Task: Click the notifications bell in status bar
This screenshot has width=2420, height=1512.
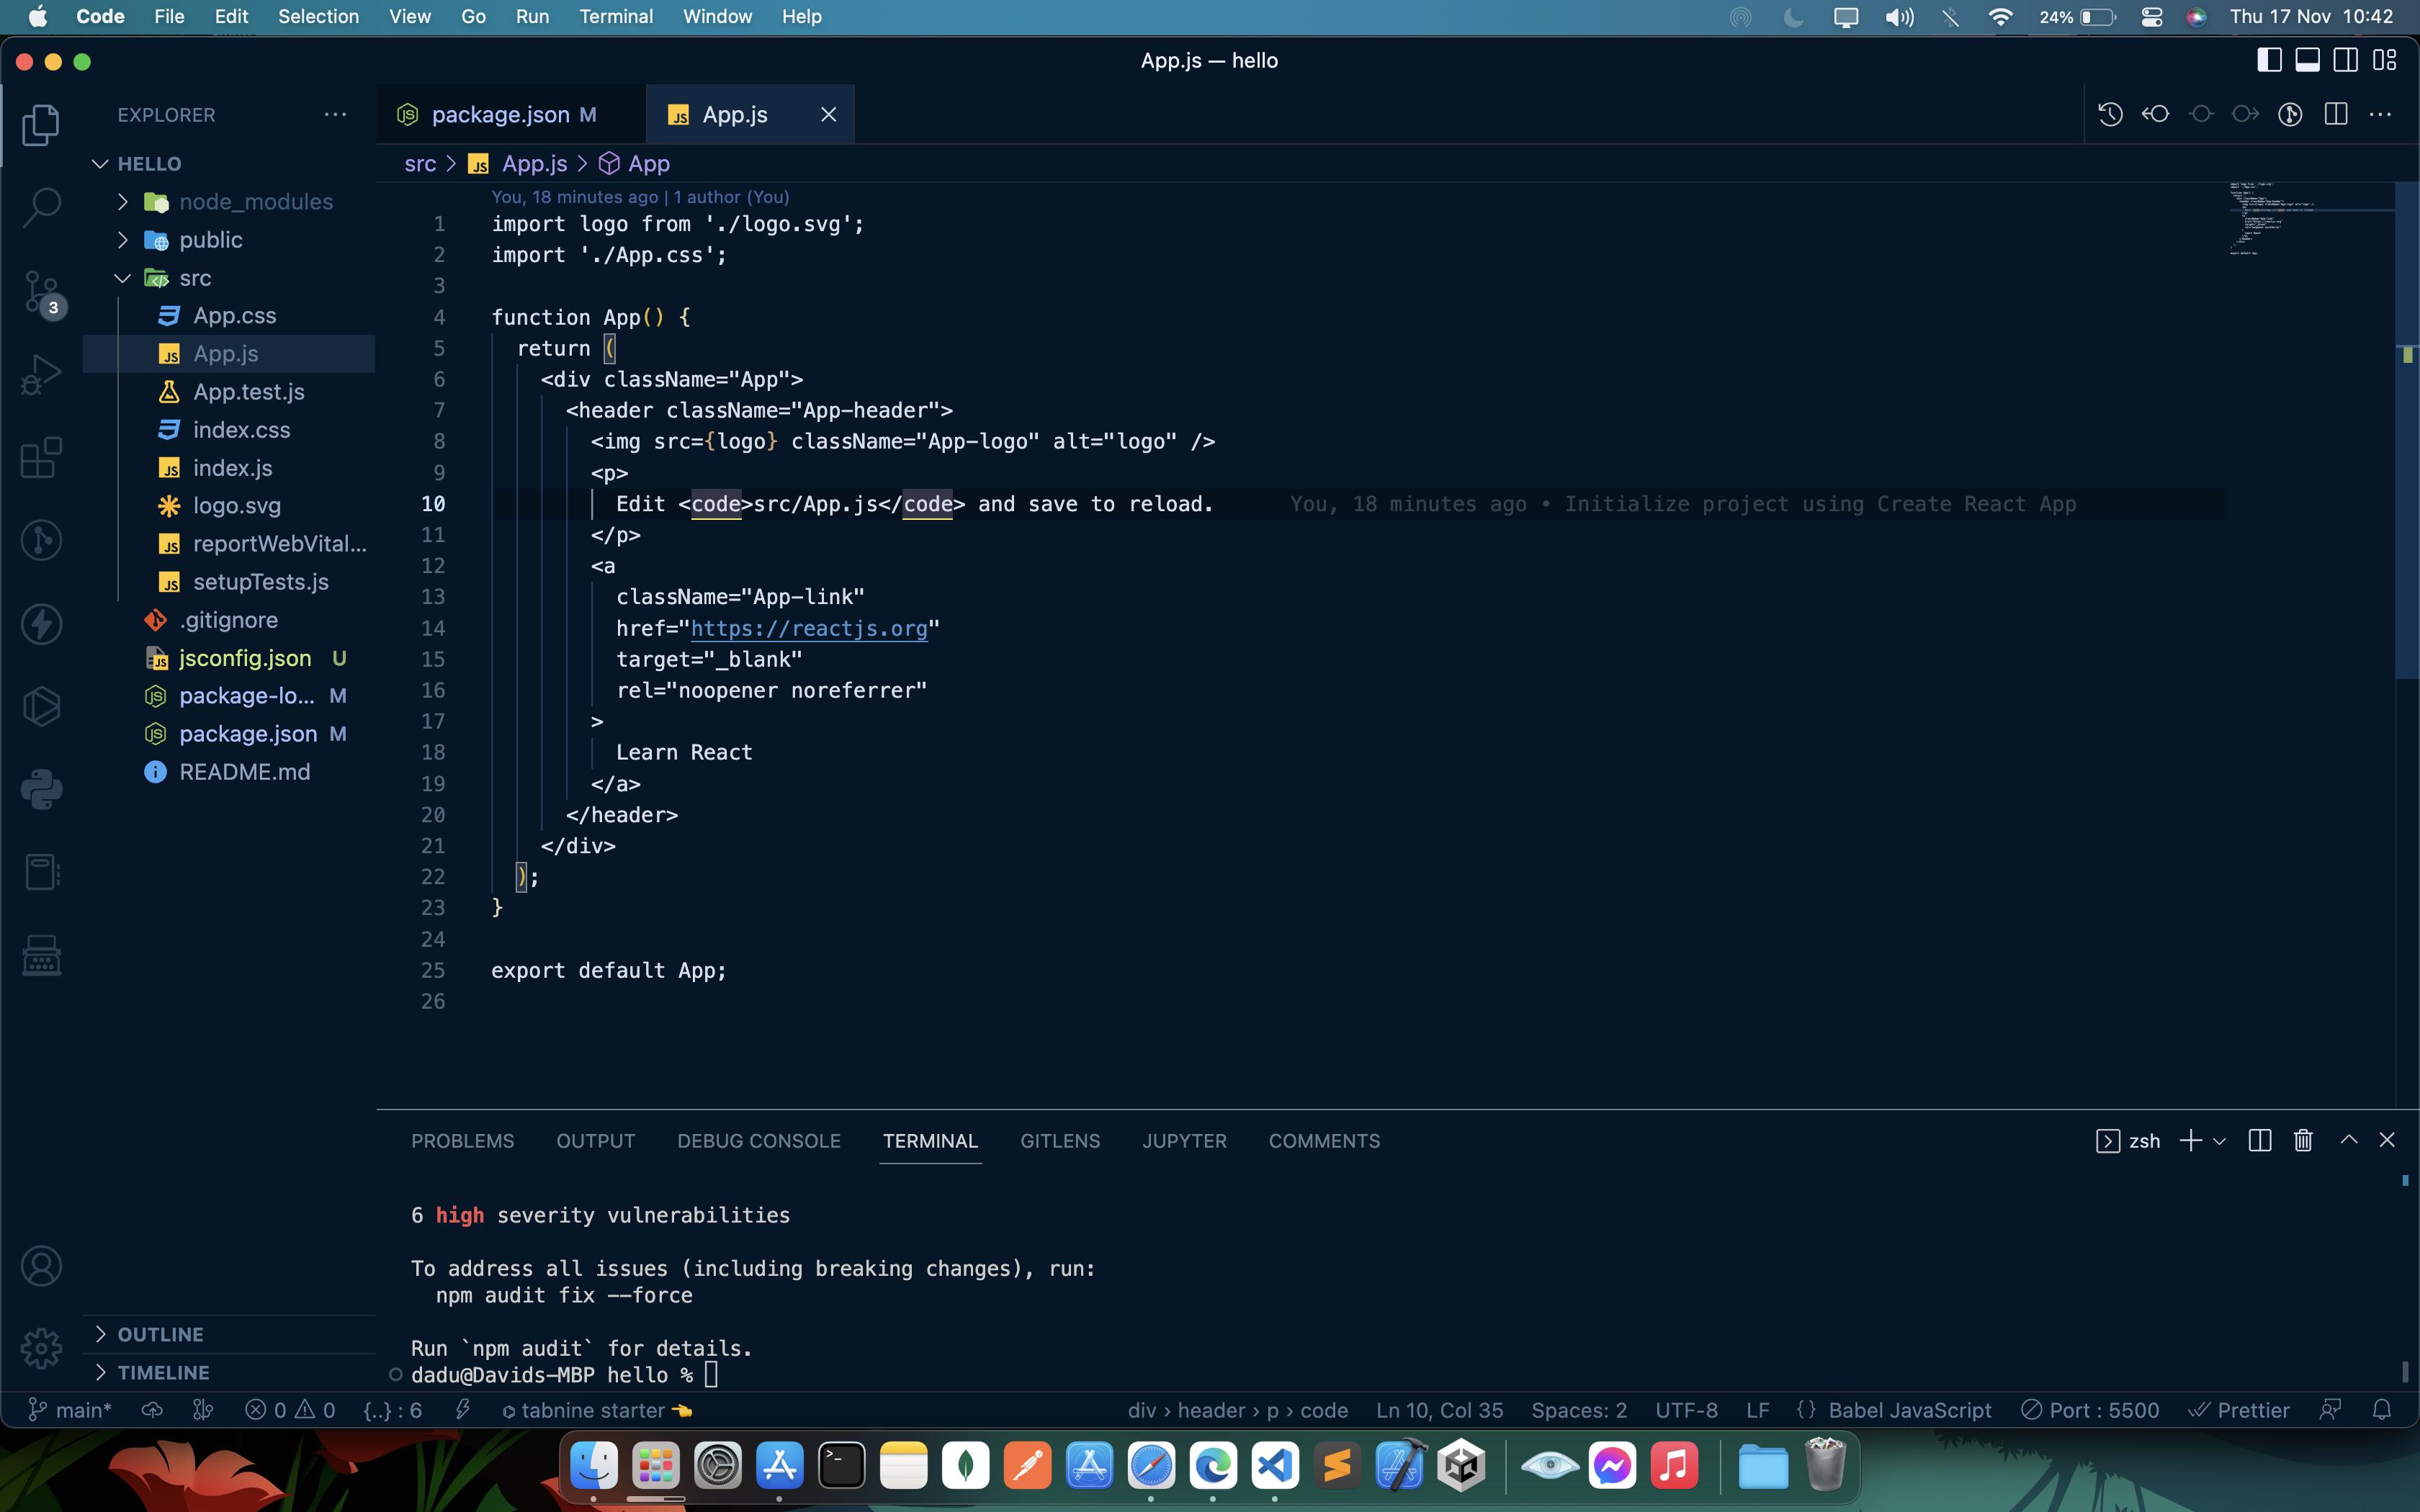Action: [x=2382, y=1410]
